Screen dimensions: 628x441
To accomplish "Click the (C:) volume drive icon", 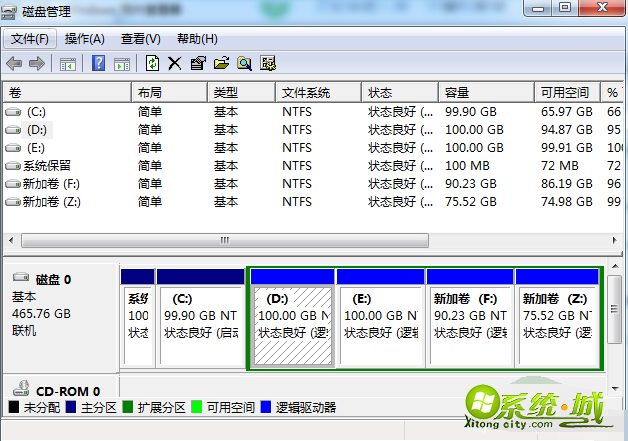I will (13, 112).
